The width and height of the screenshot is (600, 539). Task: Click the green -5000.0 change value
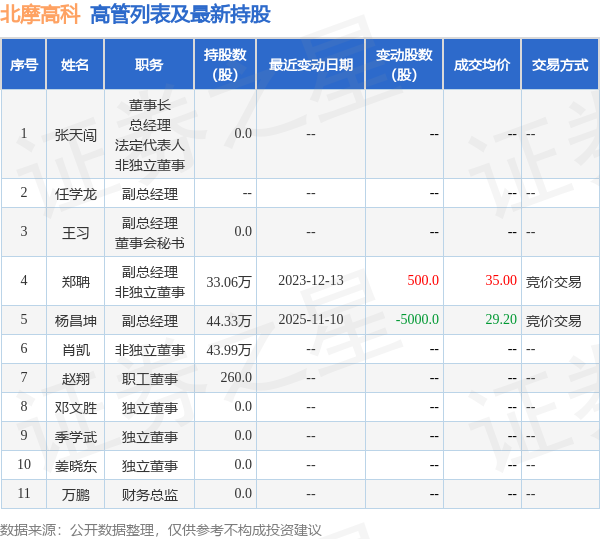[x=417, y=319]
